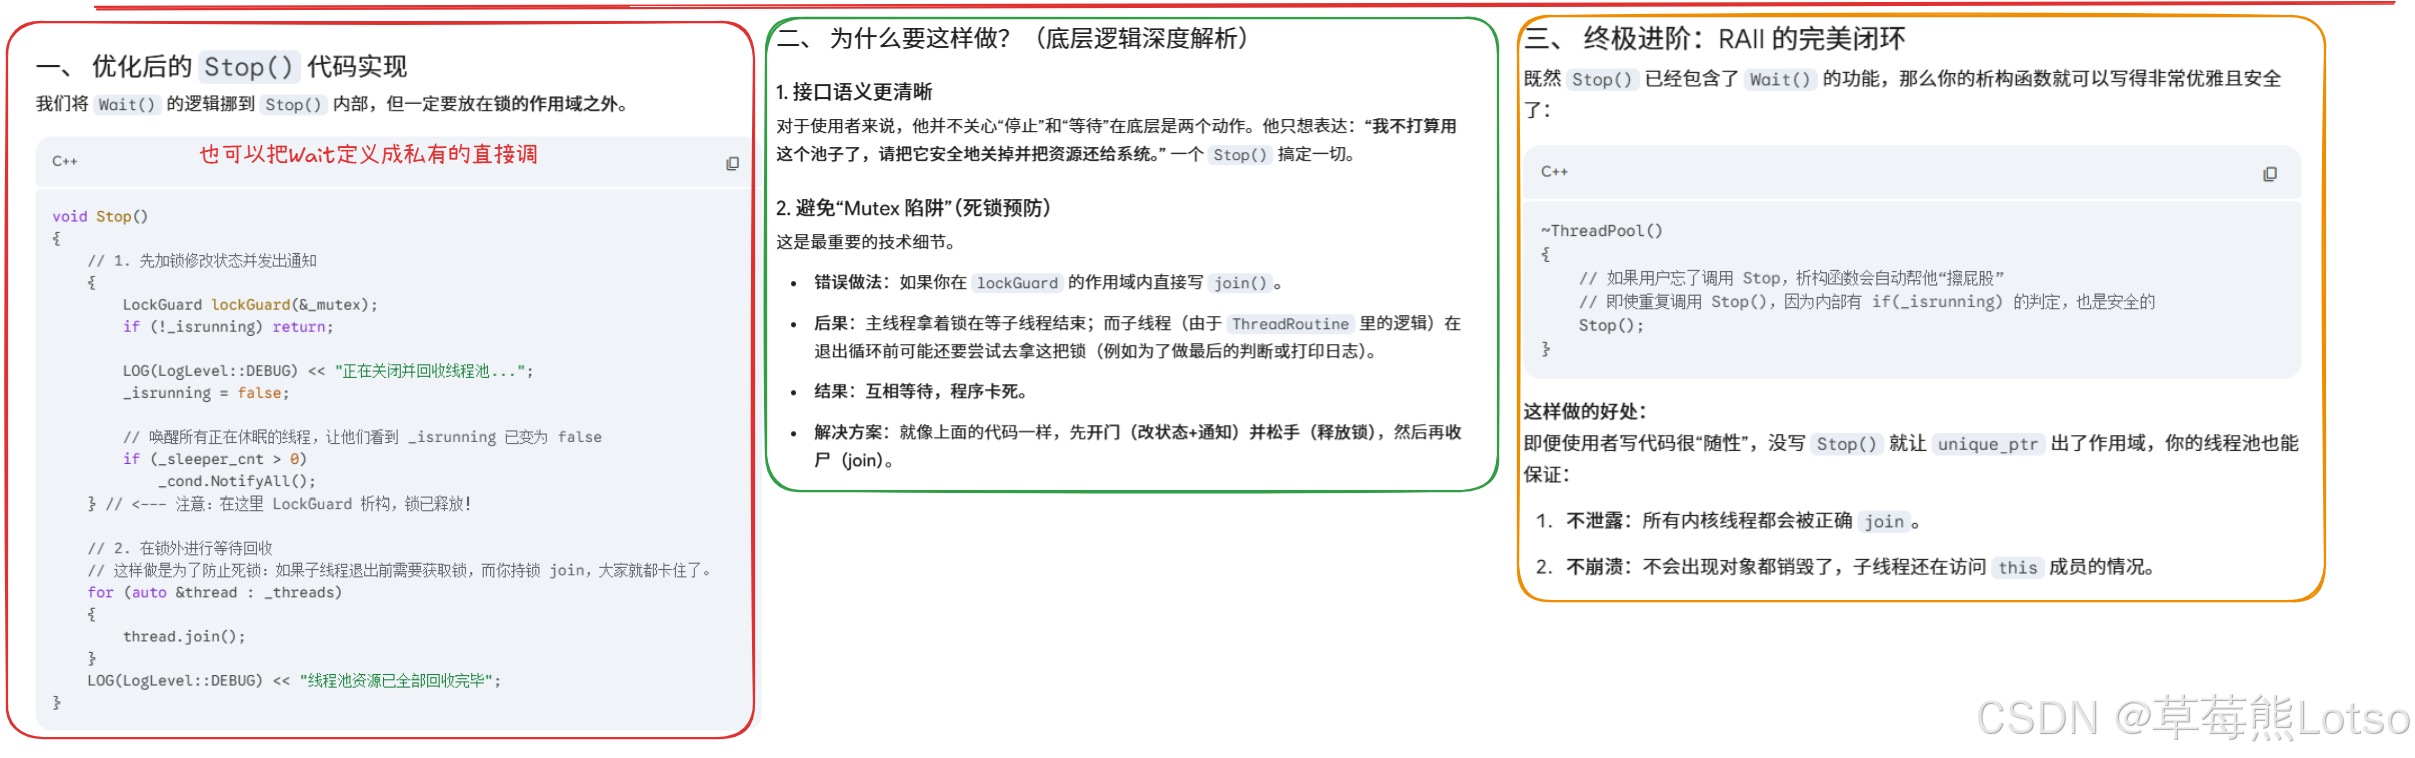Click the inline 'lockGuard' code tag
The height and width of the screenshot is (758, 2415).
tap(1017, 283)
